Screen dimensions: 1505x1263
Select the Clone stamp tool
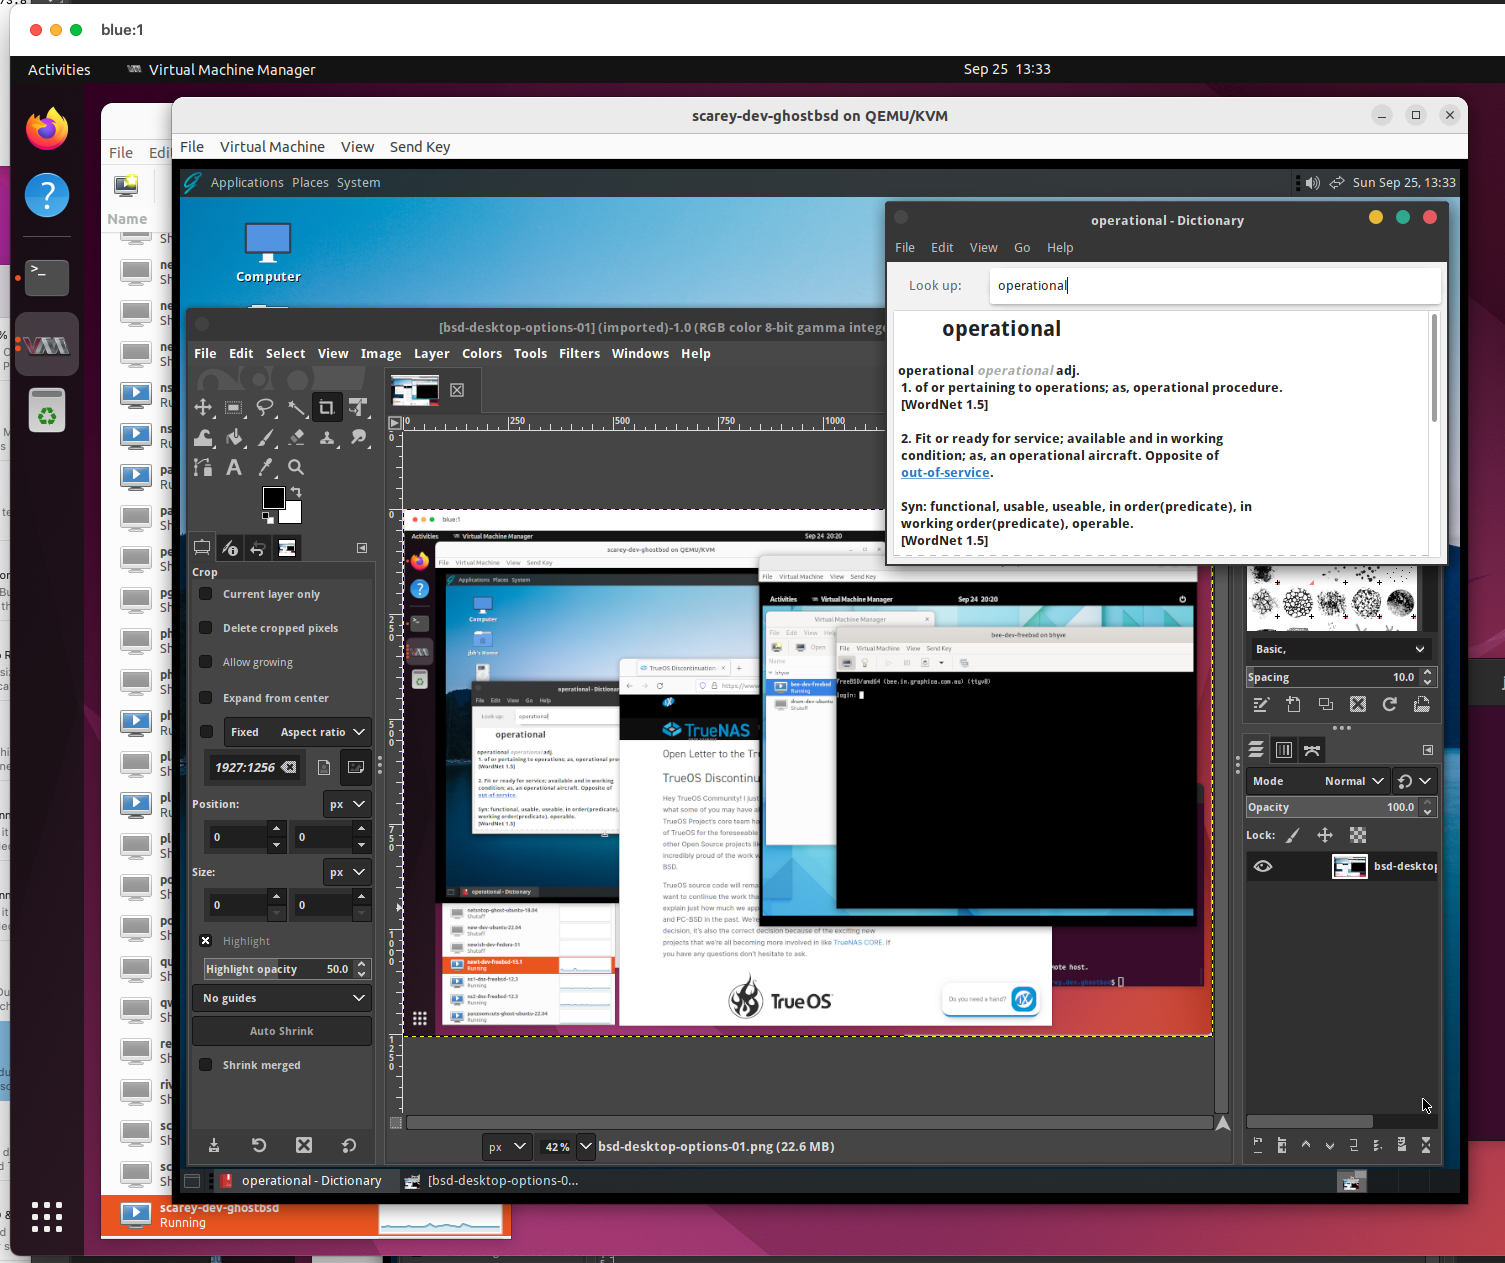point(327,438)
